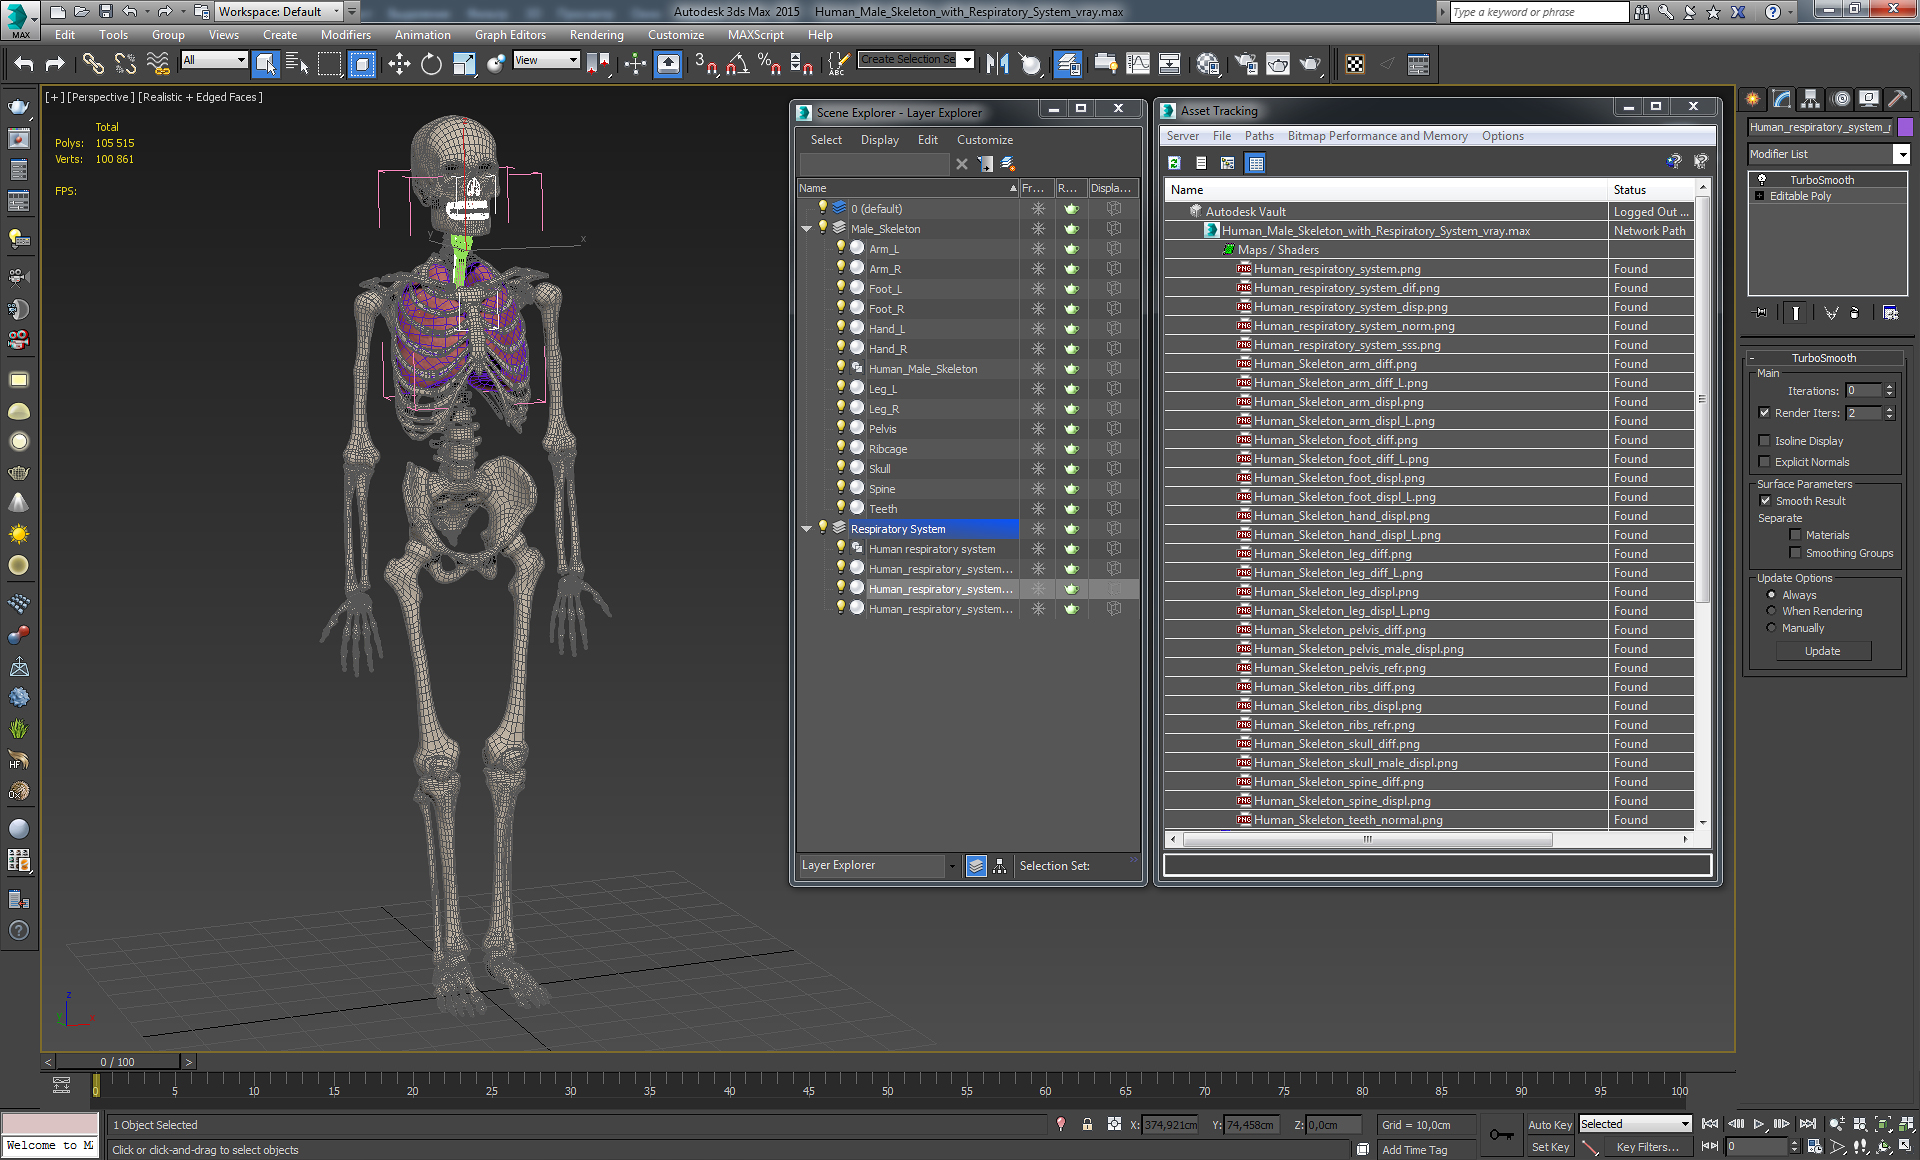Enable Explicit Normals checkbox
The image size is (1920, 1160).
[x=1764, y=461]
